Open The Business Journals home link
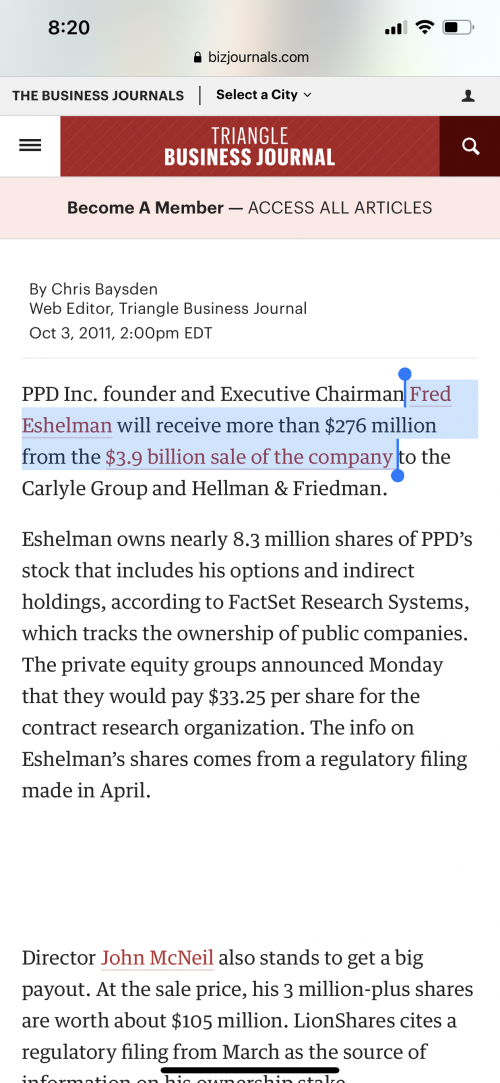The image size is (500, 1083). pos(98,95)
